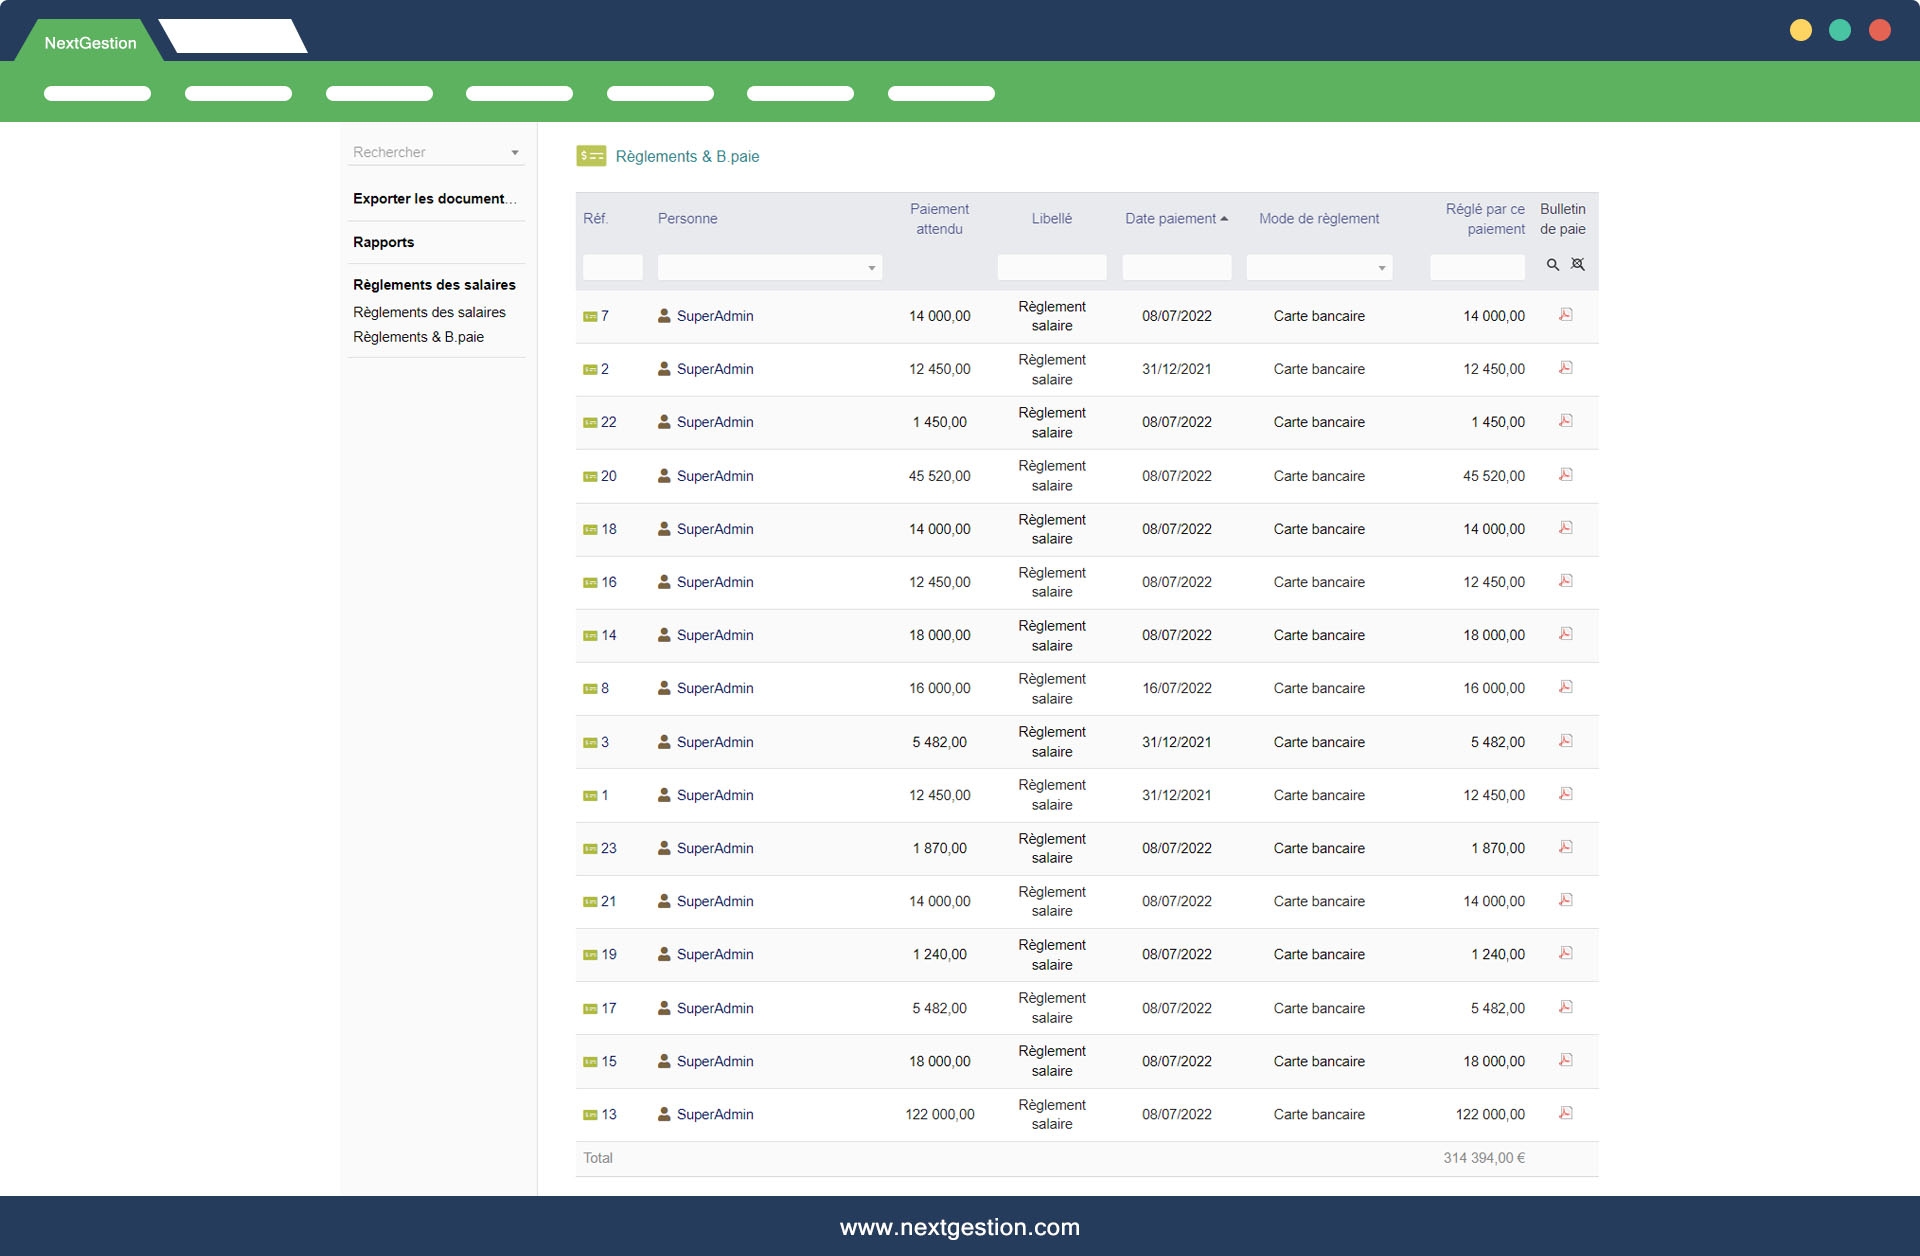1920x1256 pixels.
Task: Click the payment icon next to ref 22
Action: point(590,423)
